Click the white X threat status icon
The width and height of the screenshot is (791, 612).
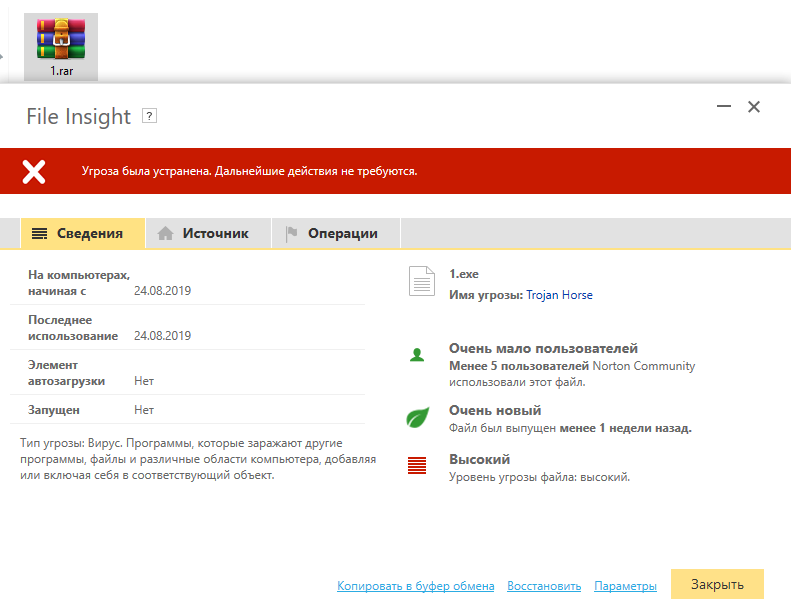(x=34, y=172)
